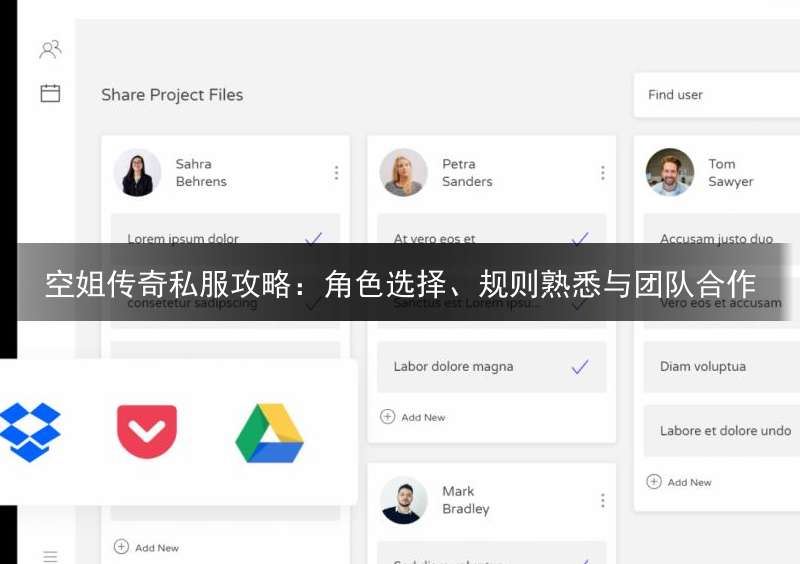Screen dimensions: 800x564
Task: Click the name Petra Sanders
Action: [x=467, y=173]
